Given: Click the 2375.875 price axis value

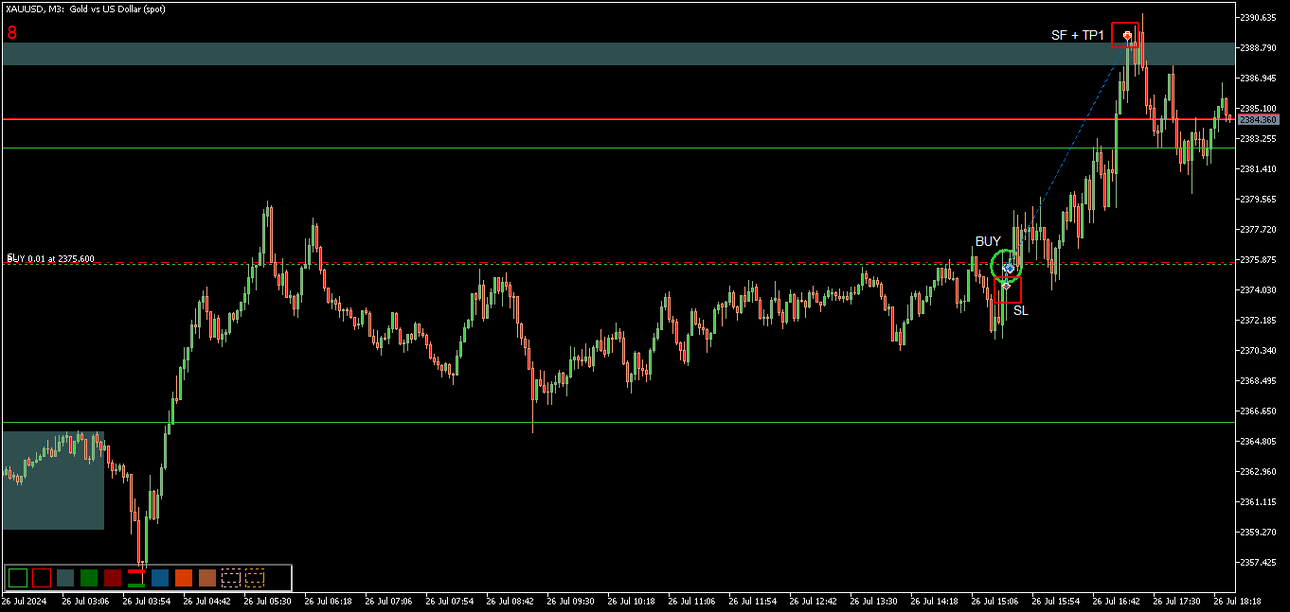Looking at the screenshot, I should [x=1260, y=259].
